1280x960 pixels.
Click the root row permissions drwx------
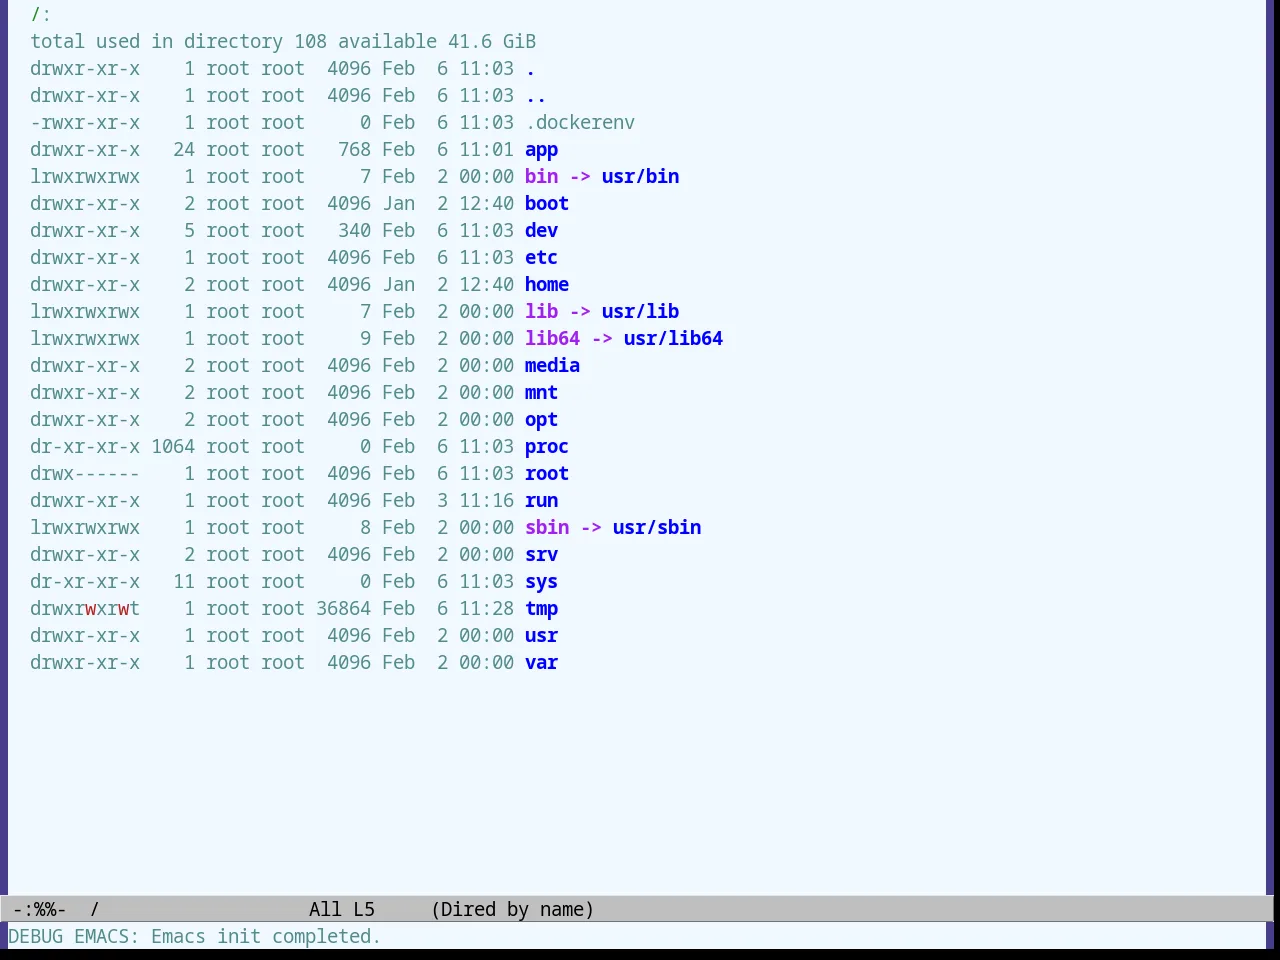pos(85,474)
